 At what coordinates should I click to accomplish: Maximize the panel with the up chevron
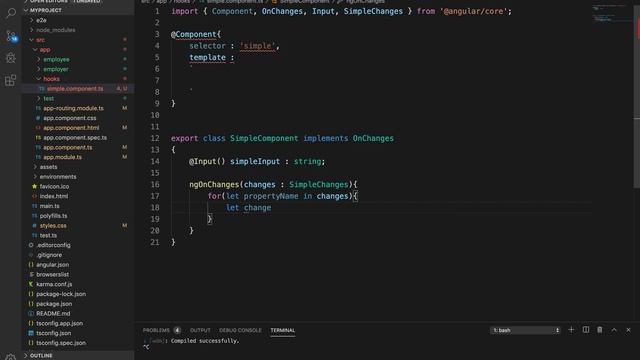click(614, 330)
